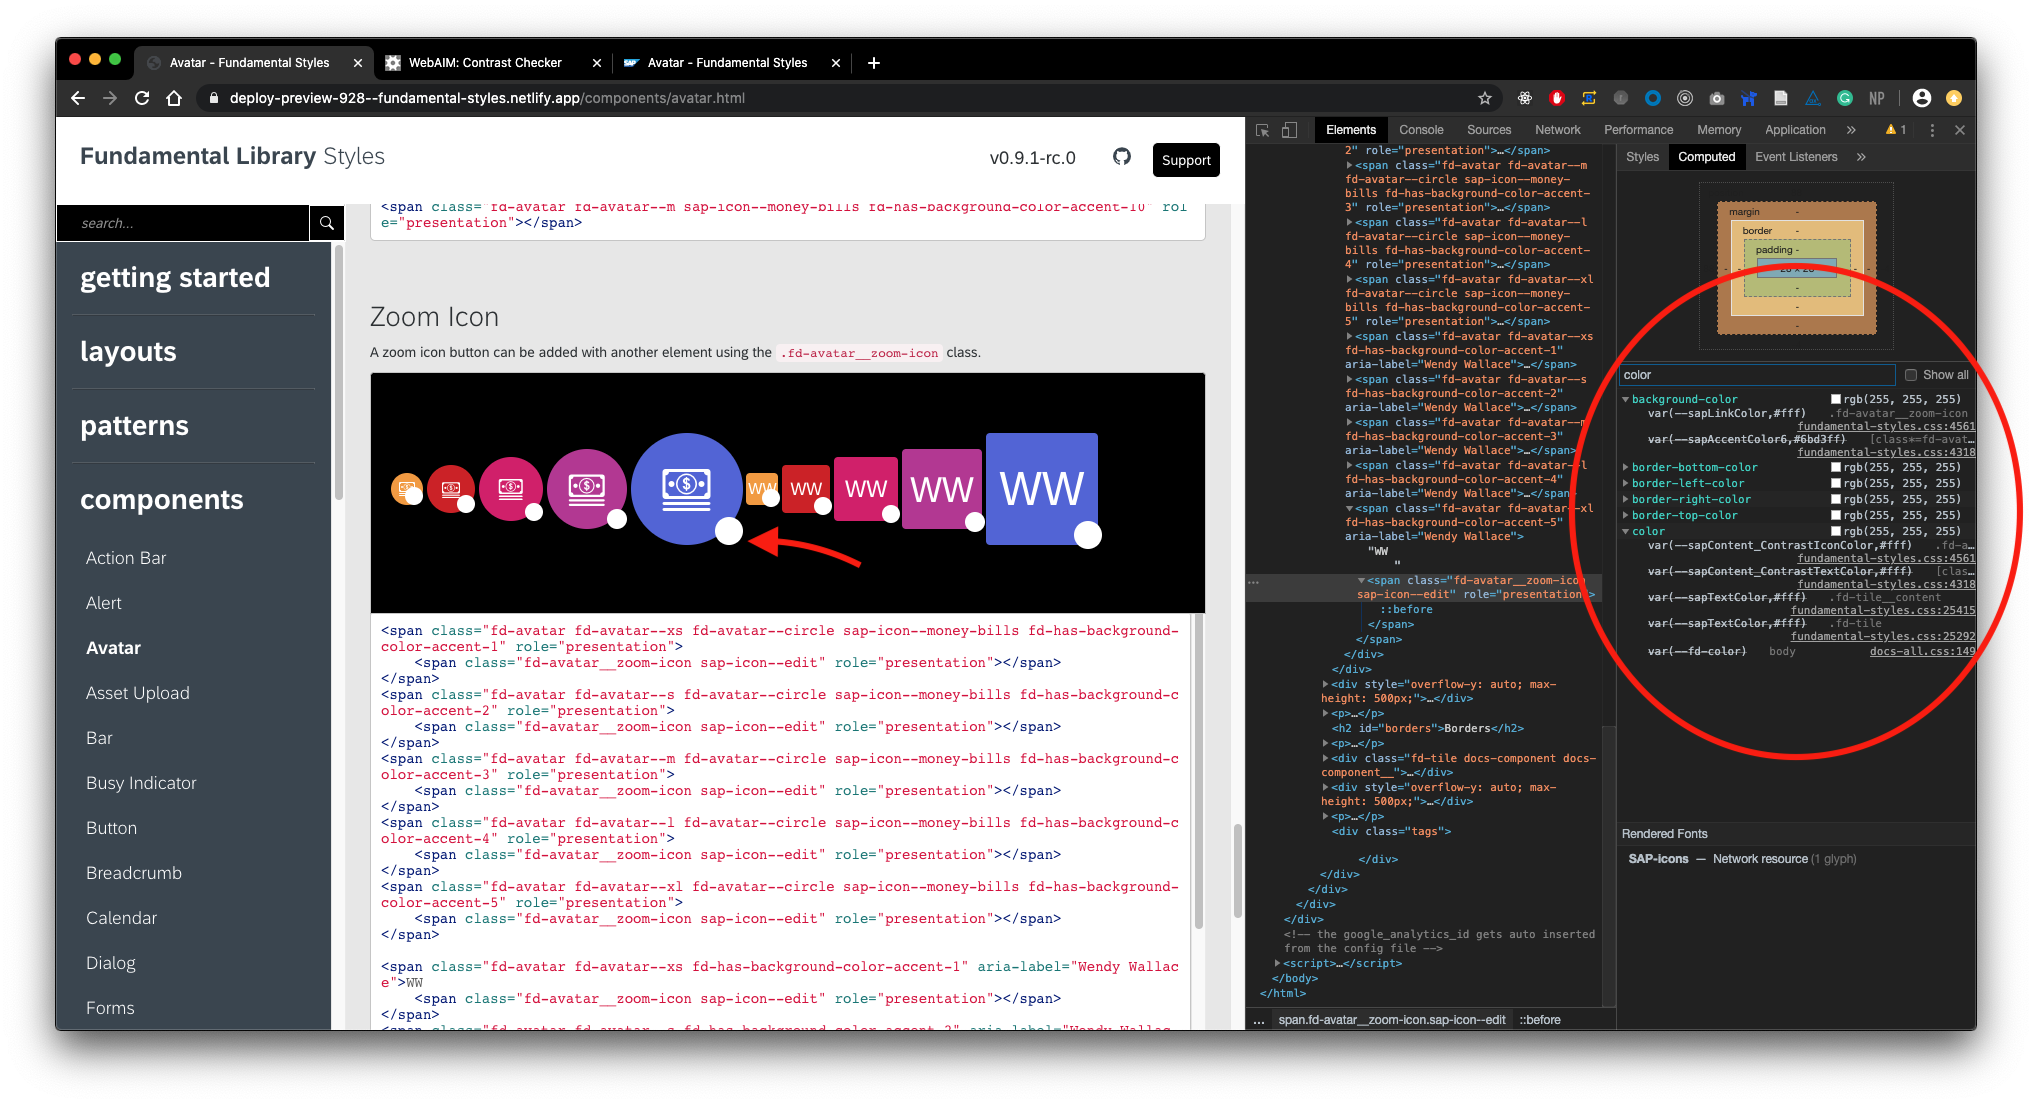Screen dimensions: 2032x1104
Task: Expand the border-bottom-color computed property
Action: (x=1626, y=467)
